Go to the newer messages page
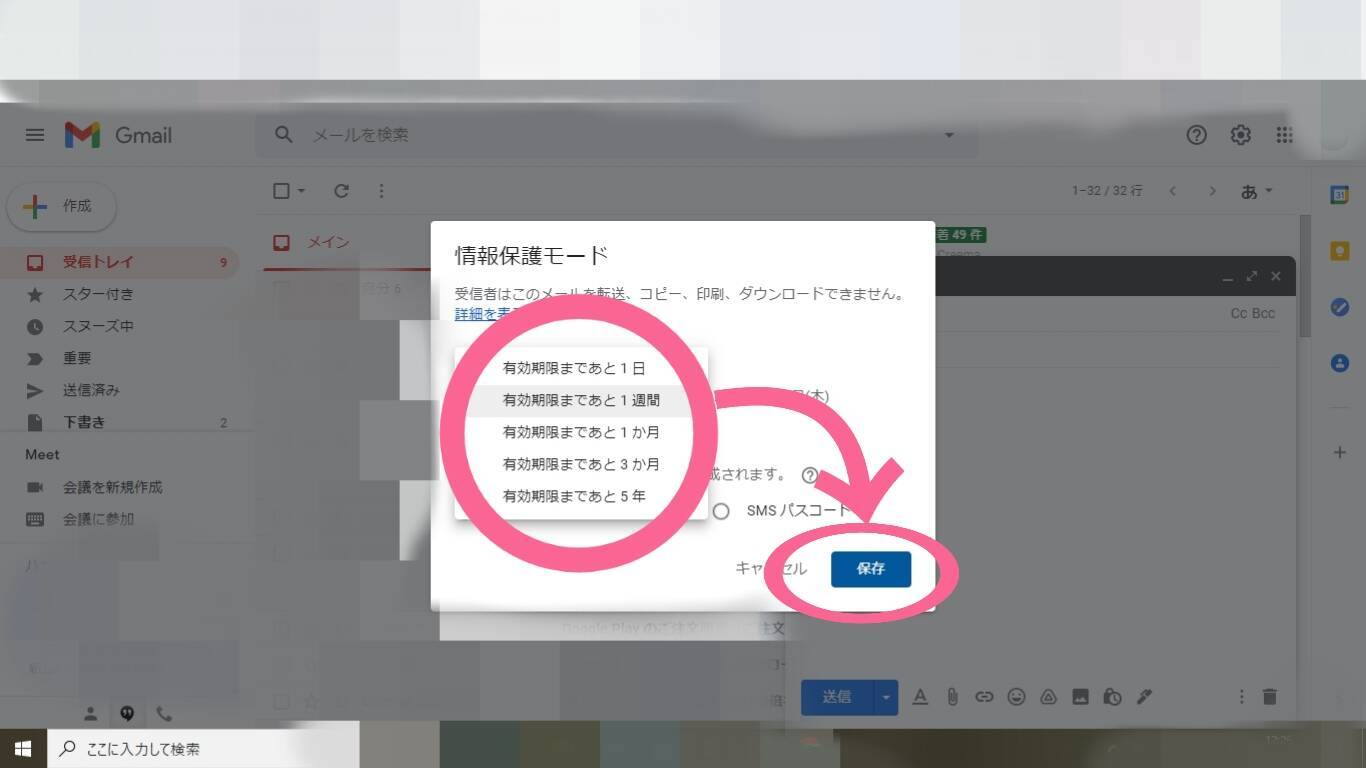The height and width of the screenshot is (768, 1366). (1172, 191)
